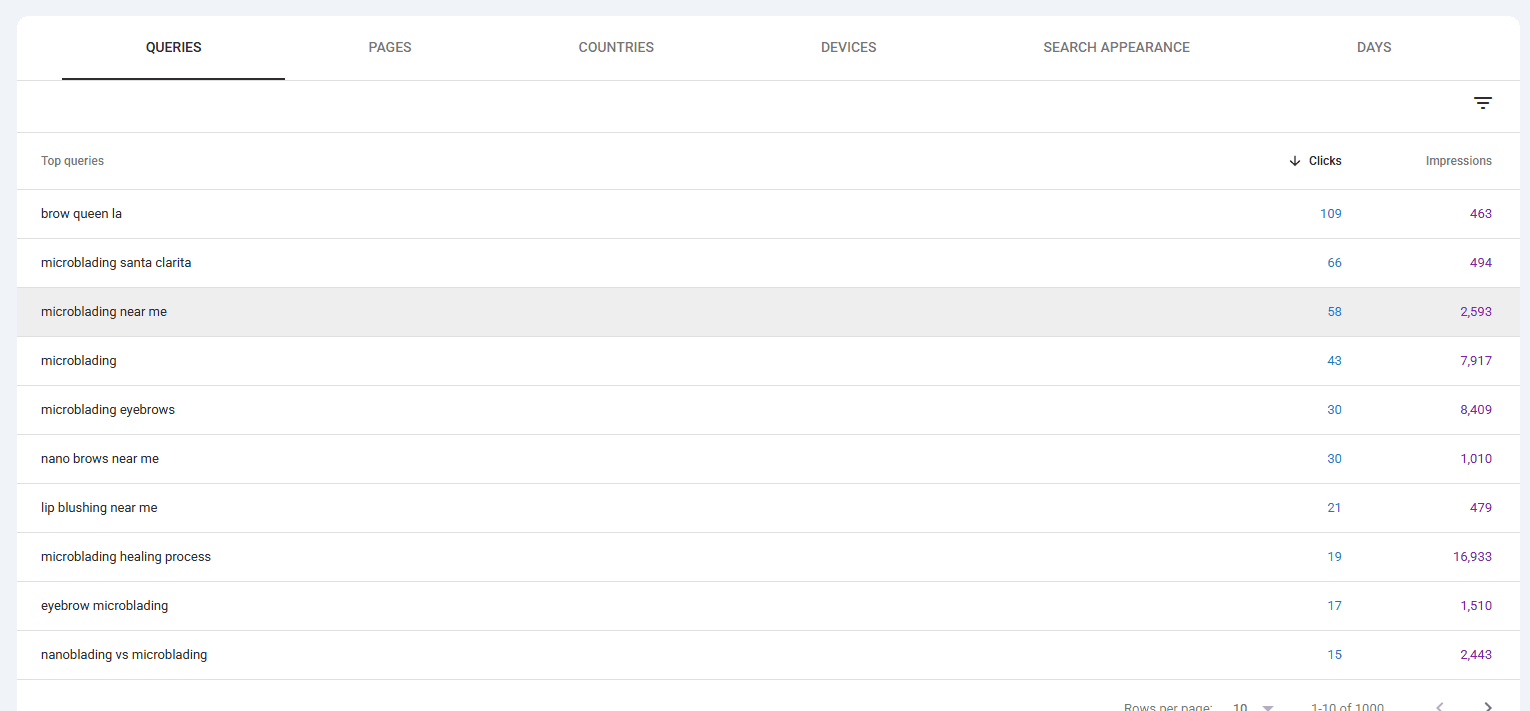
Task: Select the Countries tab
Action: (616, 47)
